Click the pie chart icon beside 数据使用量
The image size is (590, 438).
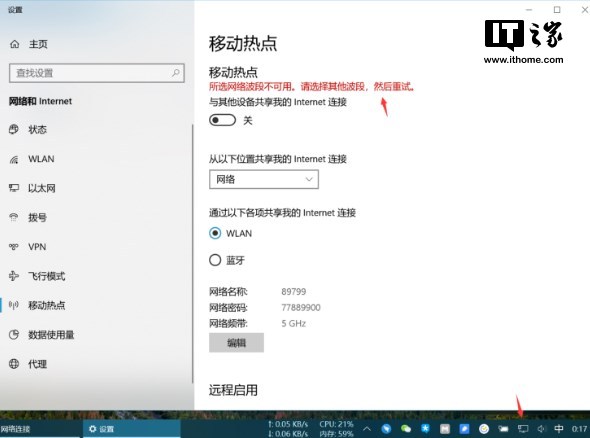tap(14, 335)
